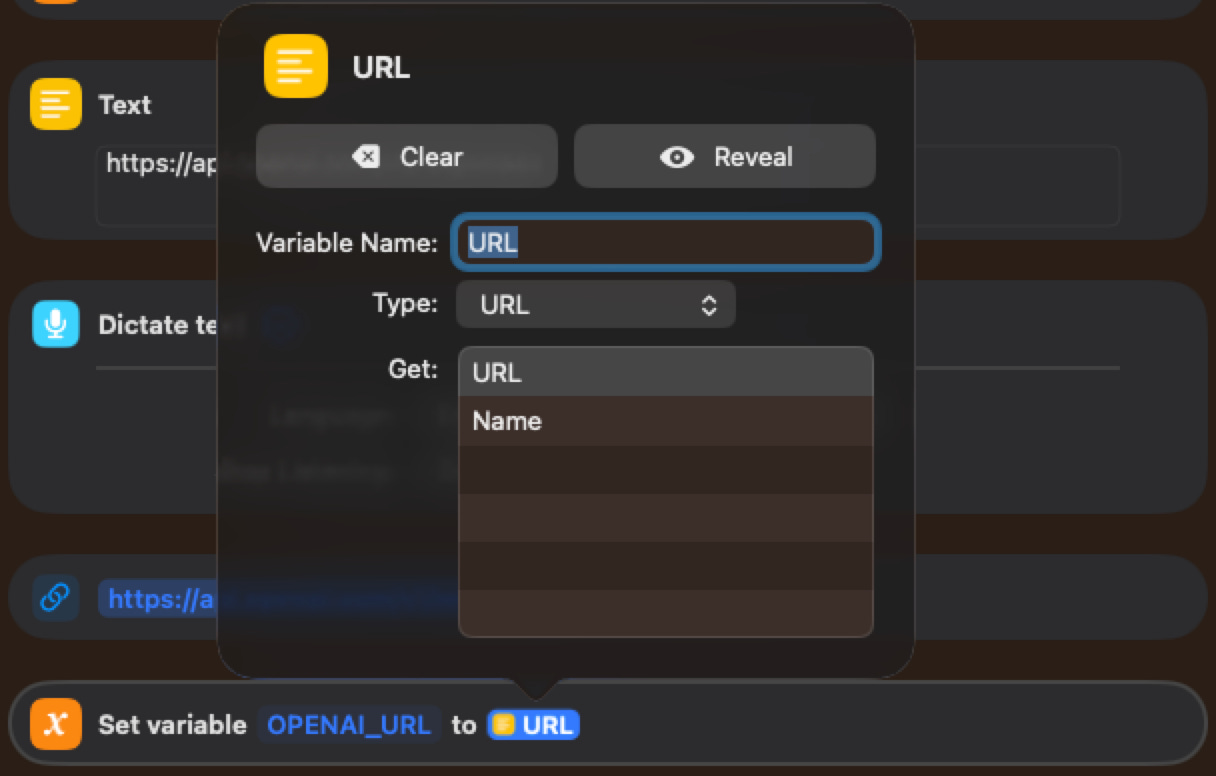Click the Variable Name text field
This screenshot has width=1216, height=776.
pyautogui.click(x=666, y=242)
